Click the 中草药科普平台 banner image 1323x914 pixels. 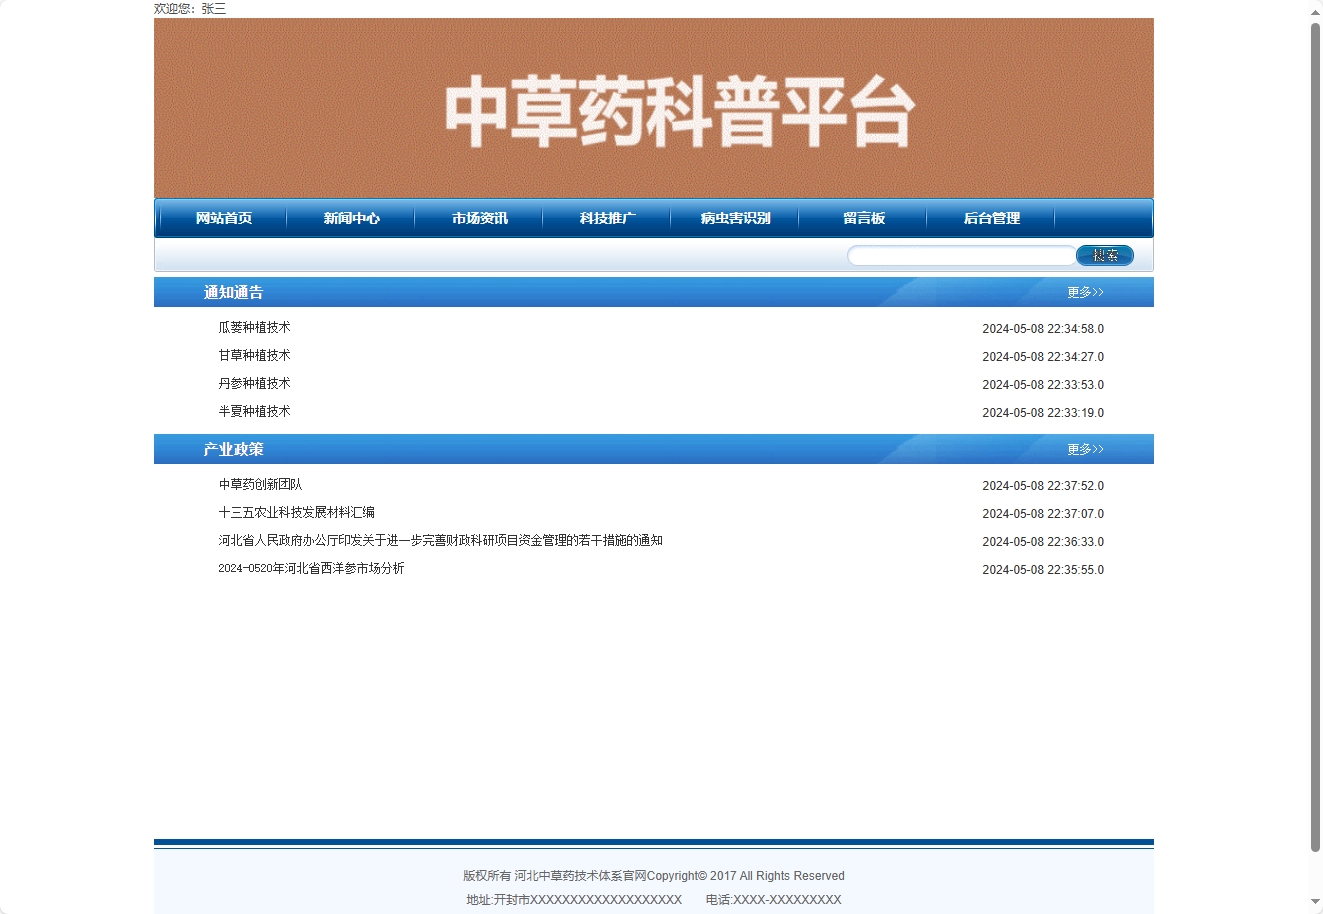tap(653, 107)
